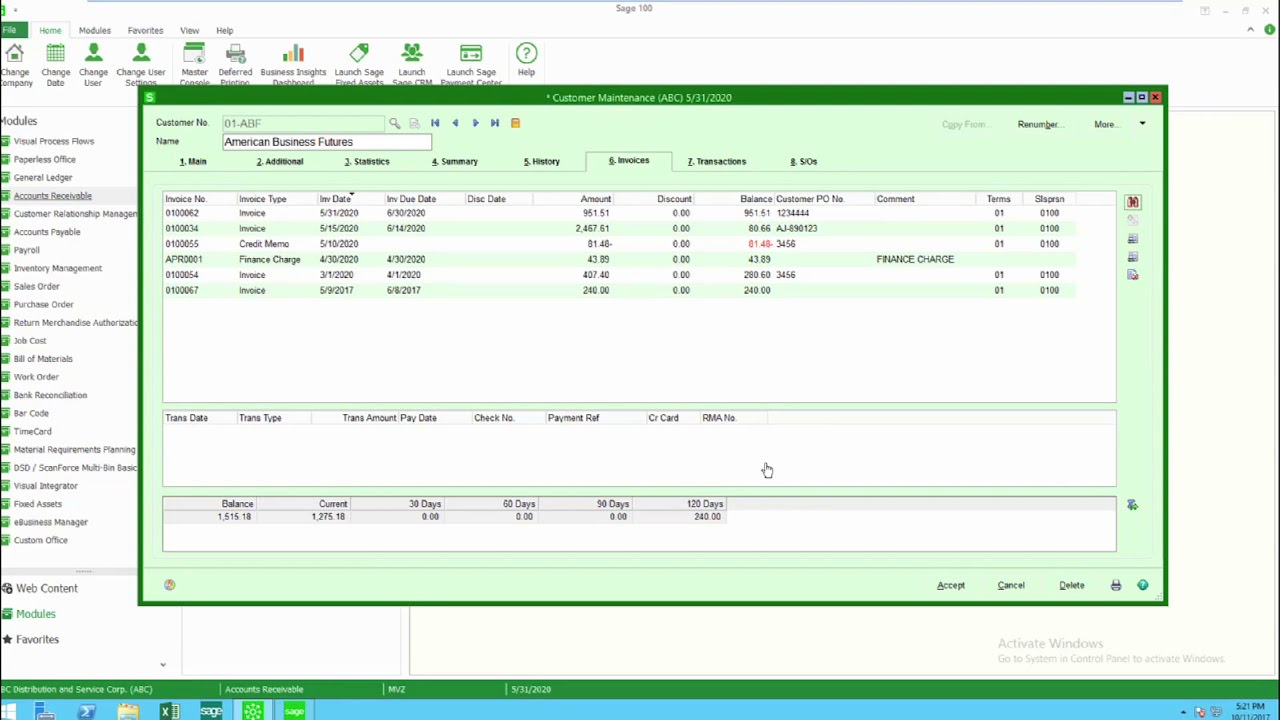This screenshot has width=1280, height=720.
Task: Launch Sage CRM
Action: pyautogui.click(x=412, y=64)
